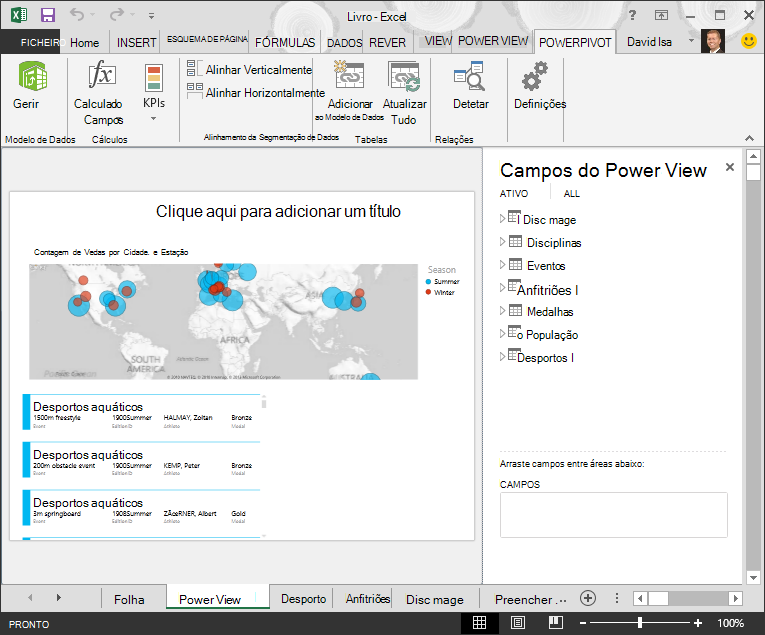Click the Excel application icon

pos(19,15)
